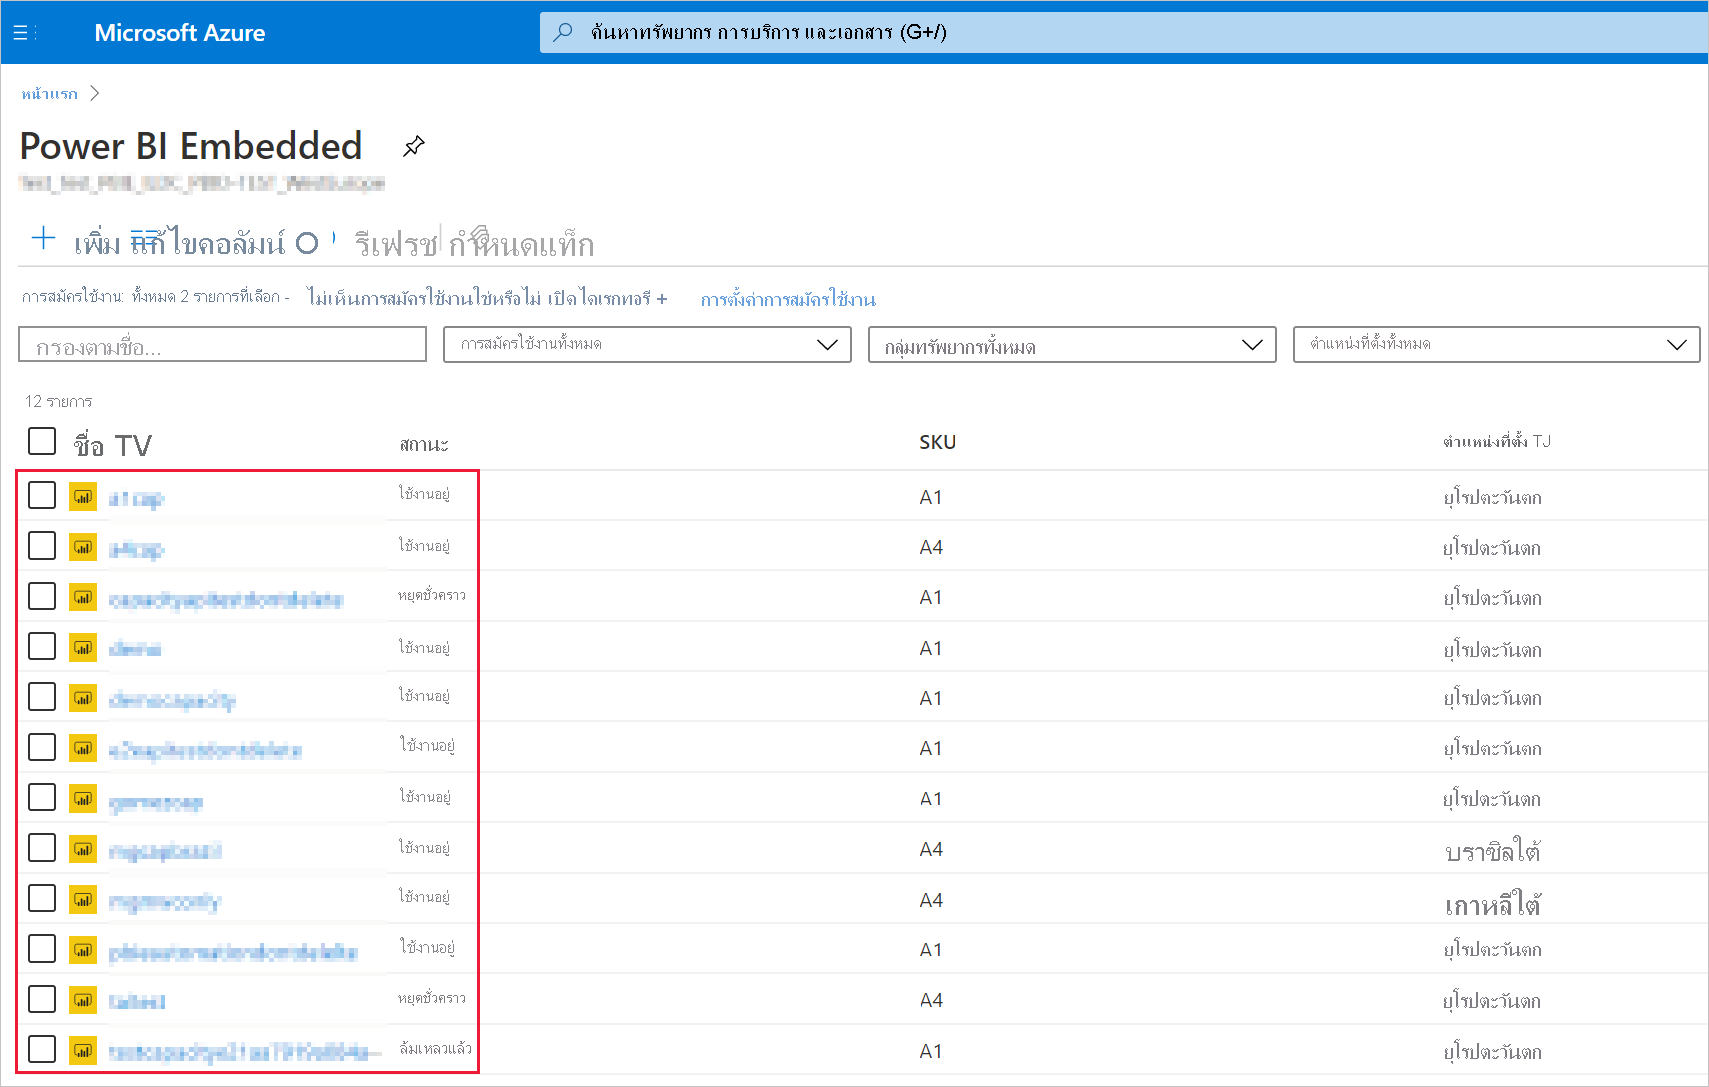This screenshot has height=1087, width=1709.
Task: Click the plus icon to add a capacity
Action: click(x=43, y=239)
